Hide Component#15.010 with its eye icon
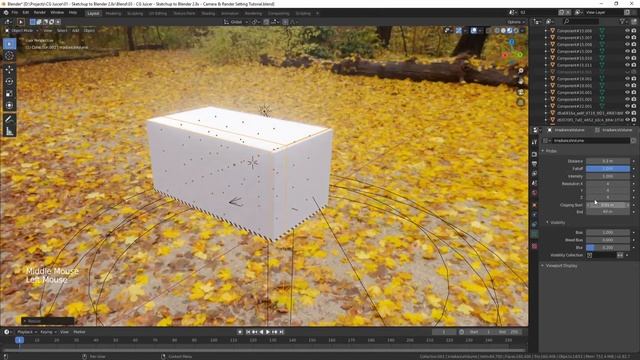Image resolution: width=640 pixels, height=360 pixels. [x=627, y=58]
